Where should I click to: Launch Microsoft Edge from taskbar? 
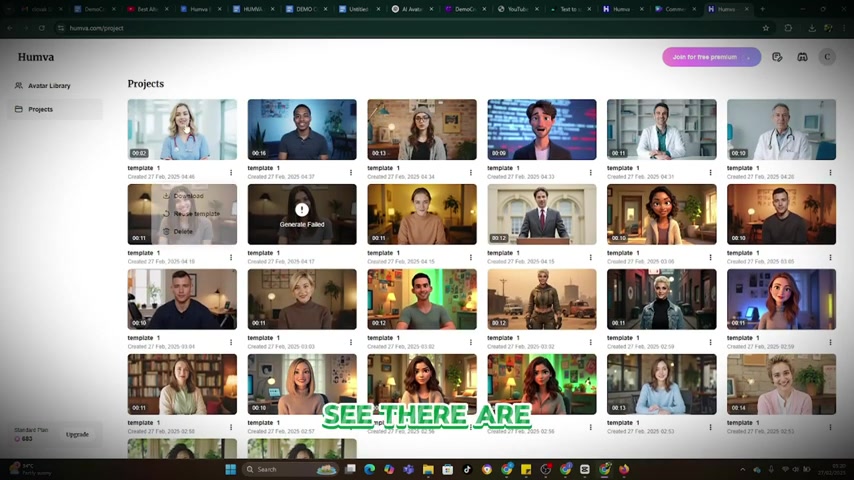pos(369,469)
